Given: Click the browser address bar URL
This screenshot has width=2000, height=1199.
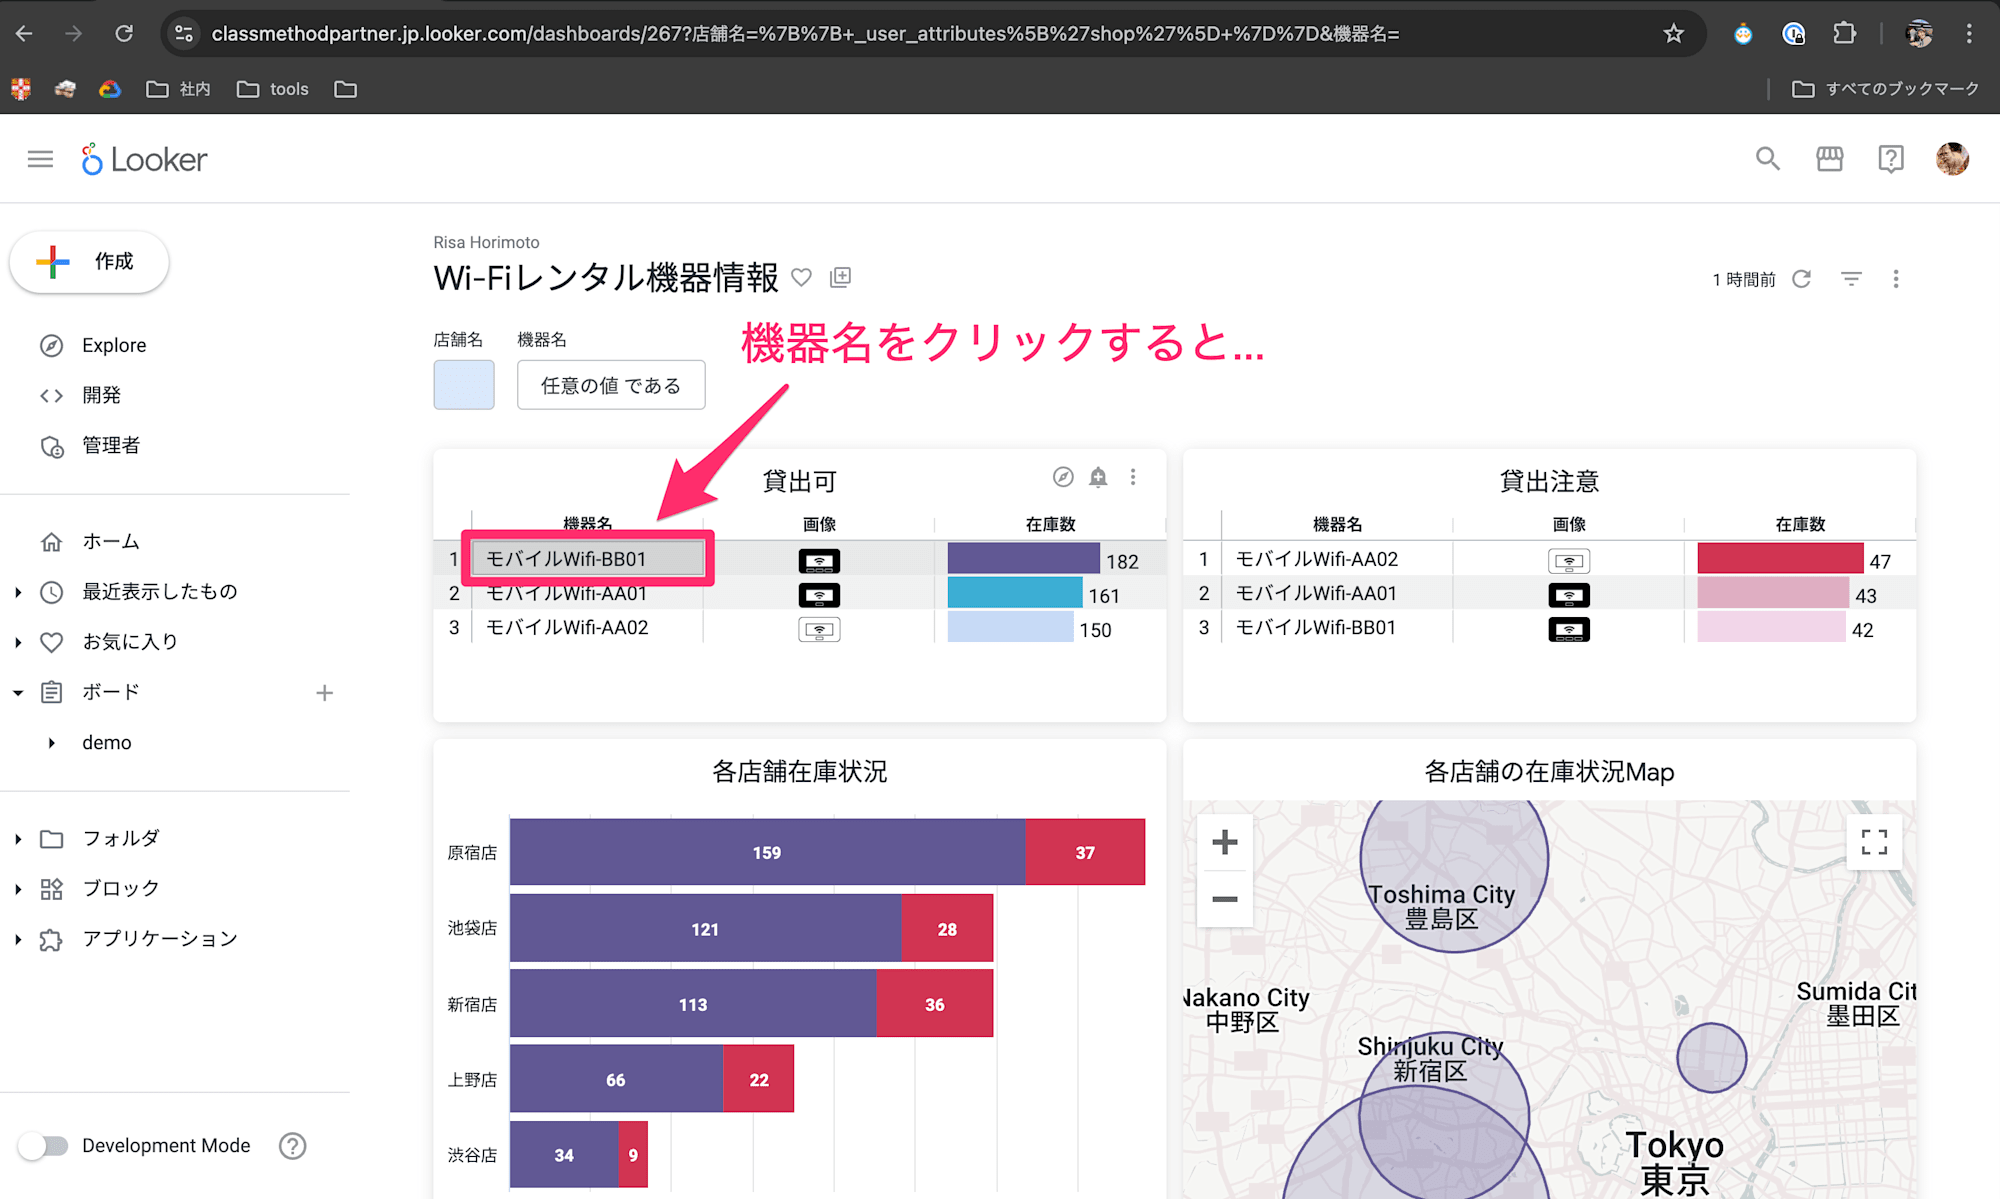Looking at the screenshot, I should tap(805, 34).
